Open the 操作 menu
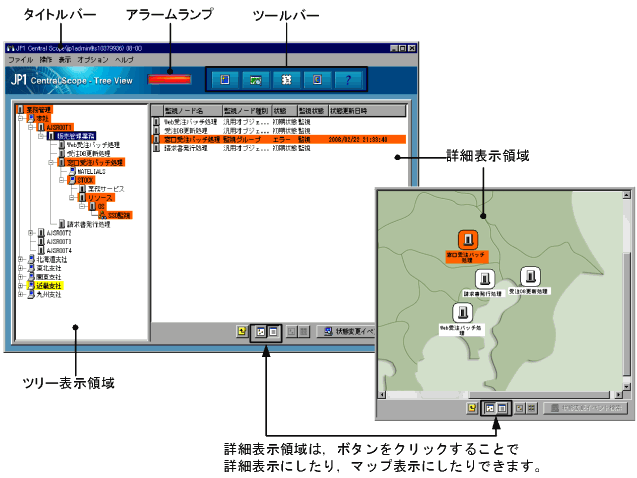The image size is (637, 478). pyautogui.click(x=46, y=60)
